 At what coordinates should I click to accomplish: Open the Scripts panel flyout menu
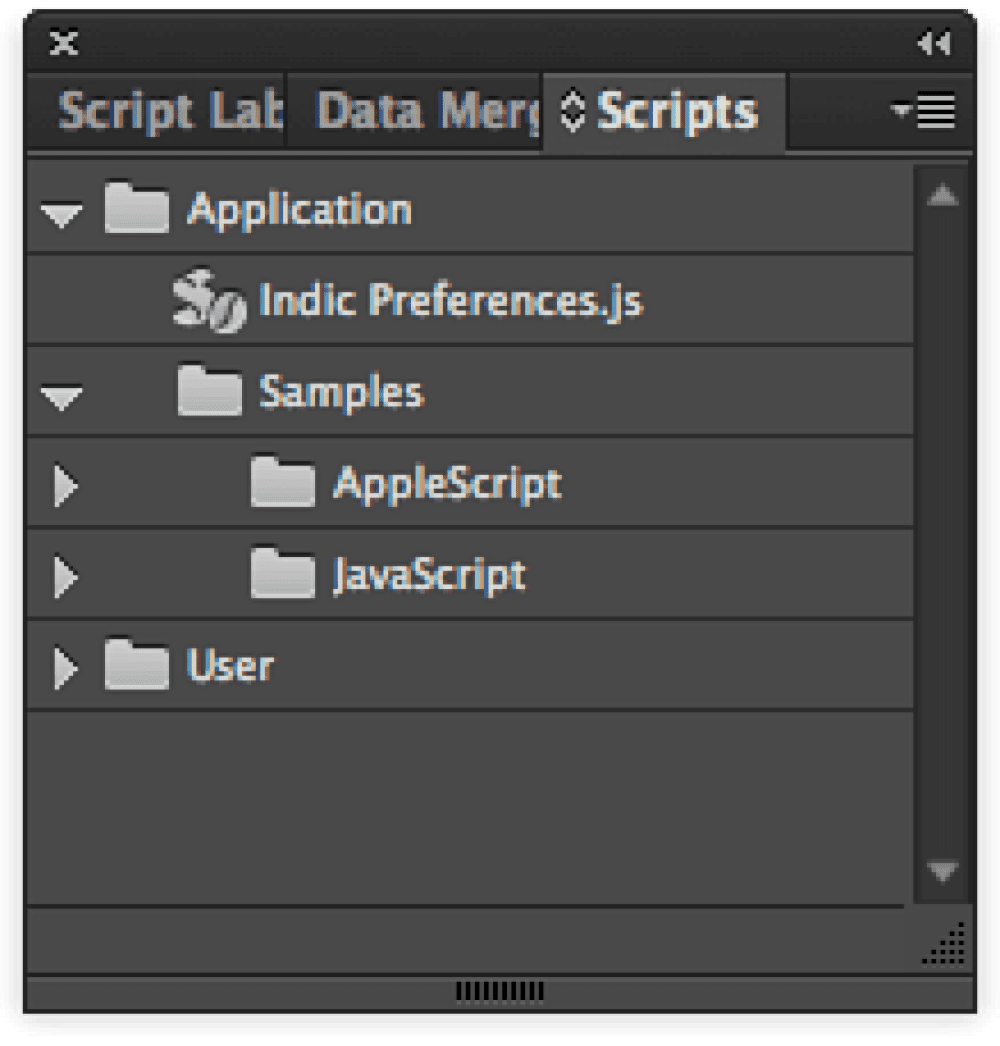[x=925, y=111]
